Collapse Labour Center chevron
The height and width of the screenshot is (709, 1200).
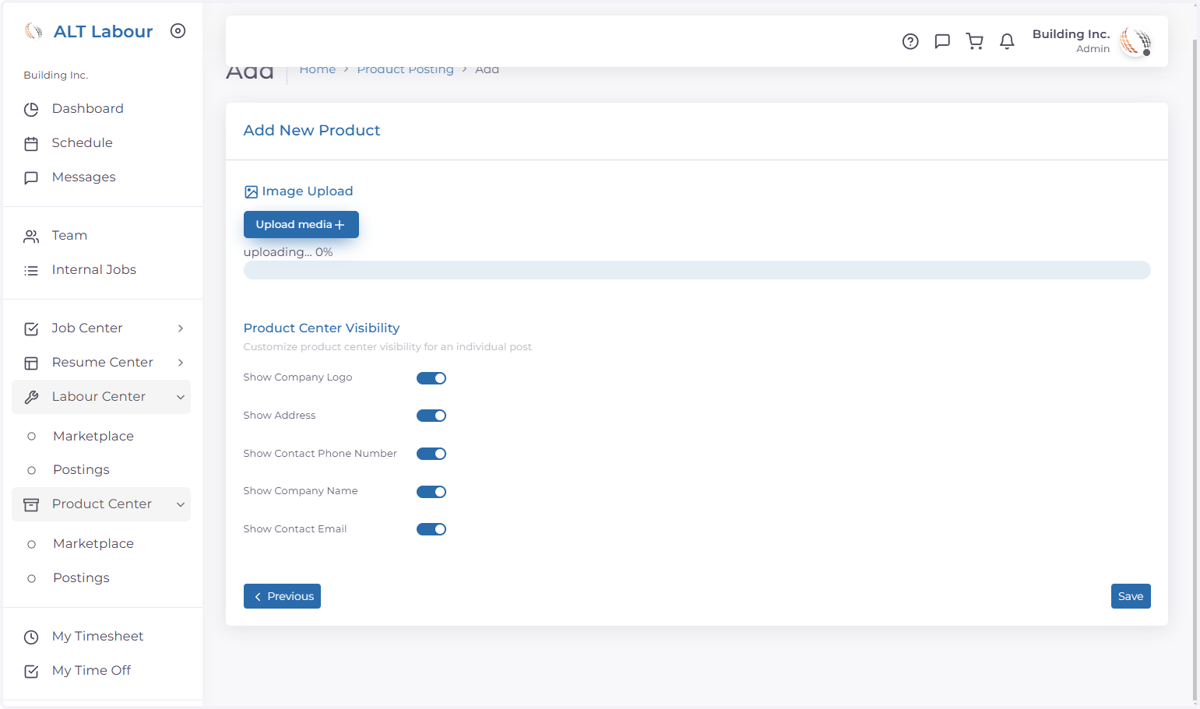point(180,397)
